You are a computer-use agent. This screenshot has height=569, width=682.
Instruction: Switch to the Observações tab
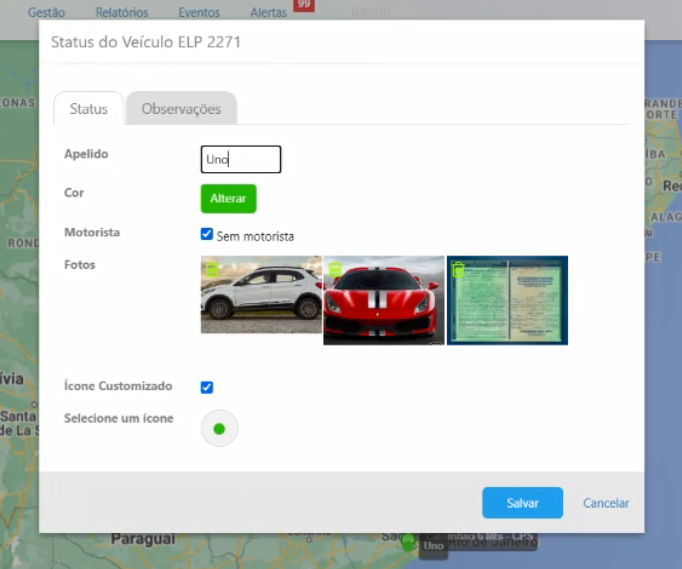[181, 109]
